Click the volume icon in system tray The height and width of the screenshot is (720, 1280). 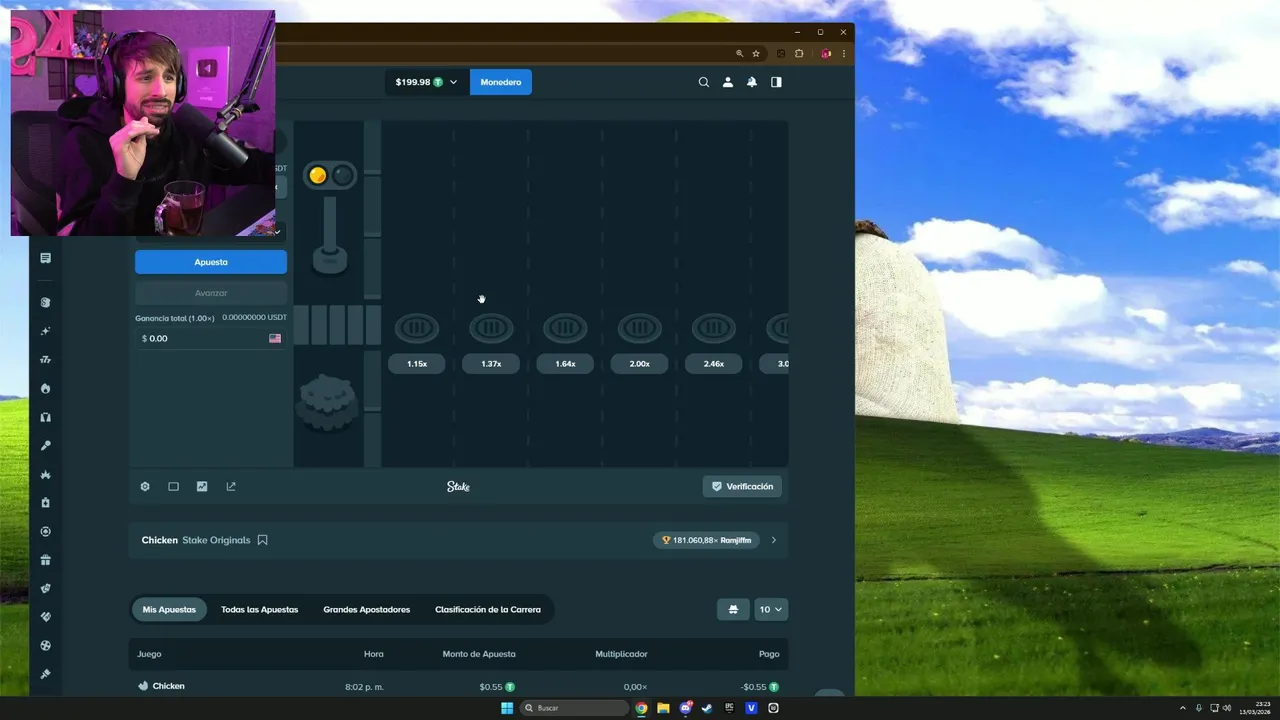(1228, 708)
